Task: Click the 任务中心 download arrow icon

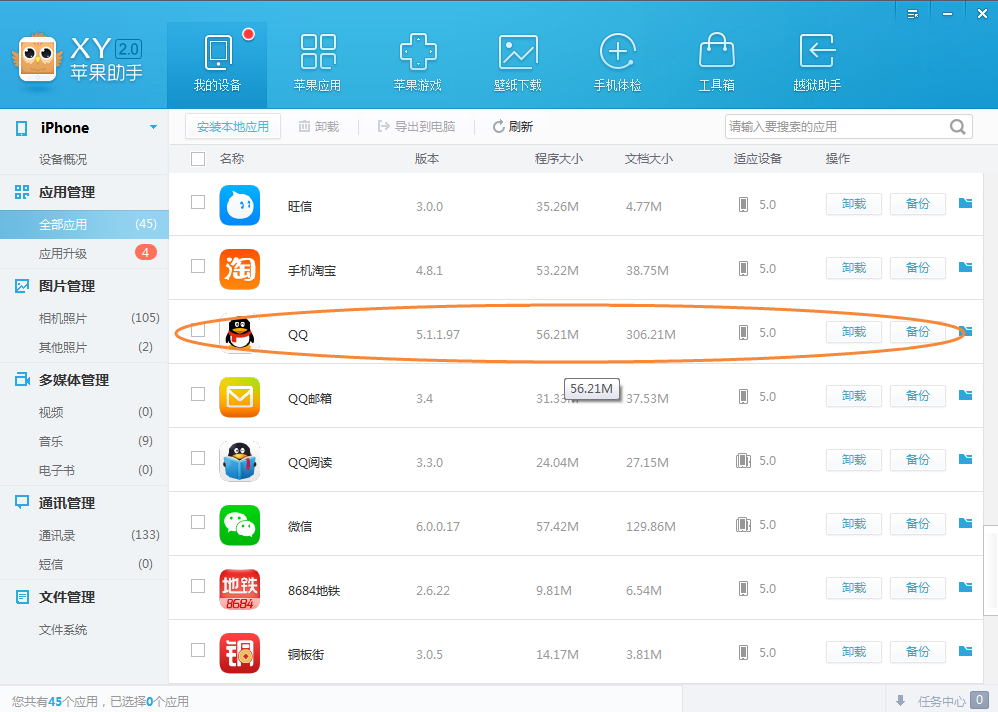Action: [900, 701]
